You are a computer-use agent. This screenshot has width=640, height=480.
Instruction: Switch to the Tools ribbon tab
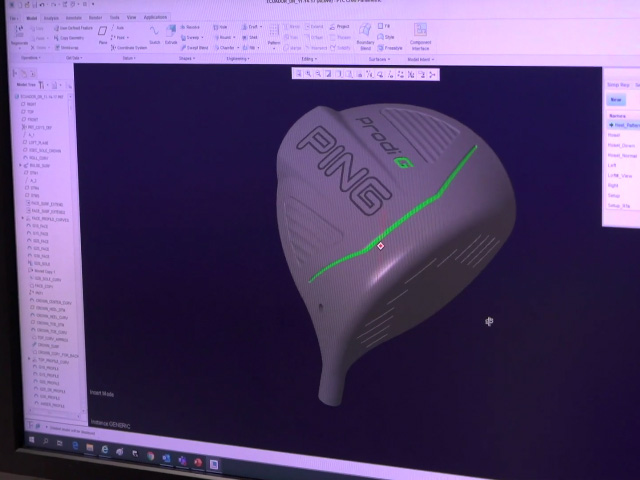[x=115, y=18]
